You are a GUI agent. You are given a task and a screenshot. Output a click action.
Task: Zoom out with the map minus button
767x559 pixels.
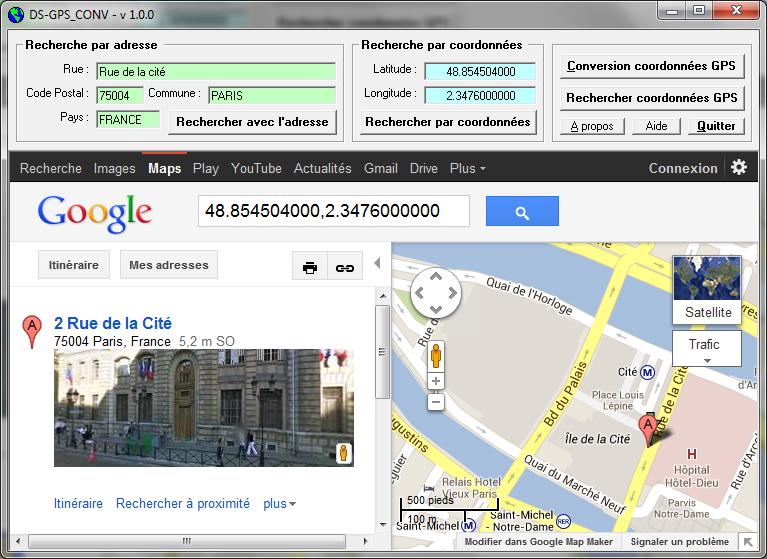pyautogui.click(x=436, y=402)
